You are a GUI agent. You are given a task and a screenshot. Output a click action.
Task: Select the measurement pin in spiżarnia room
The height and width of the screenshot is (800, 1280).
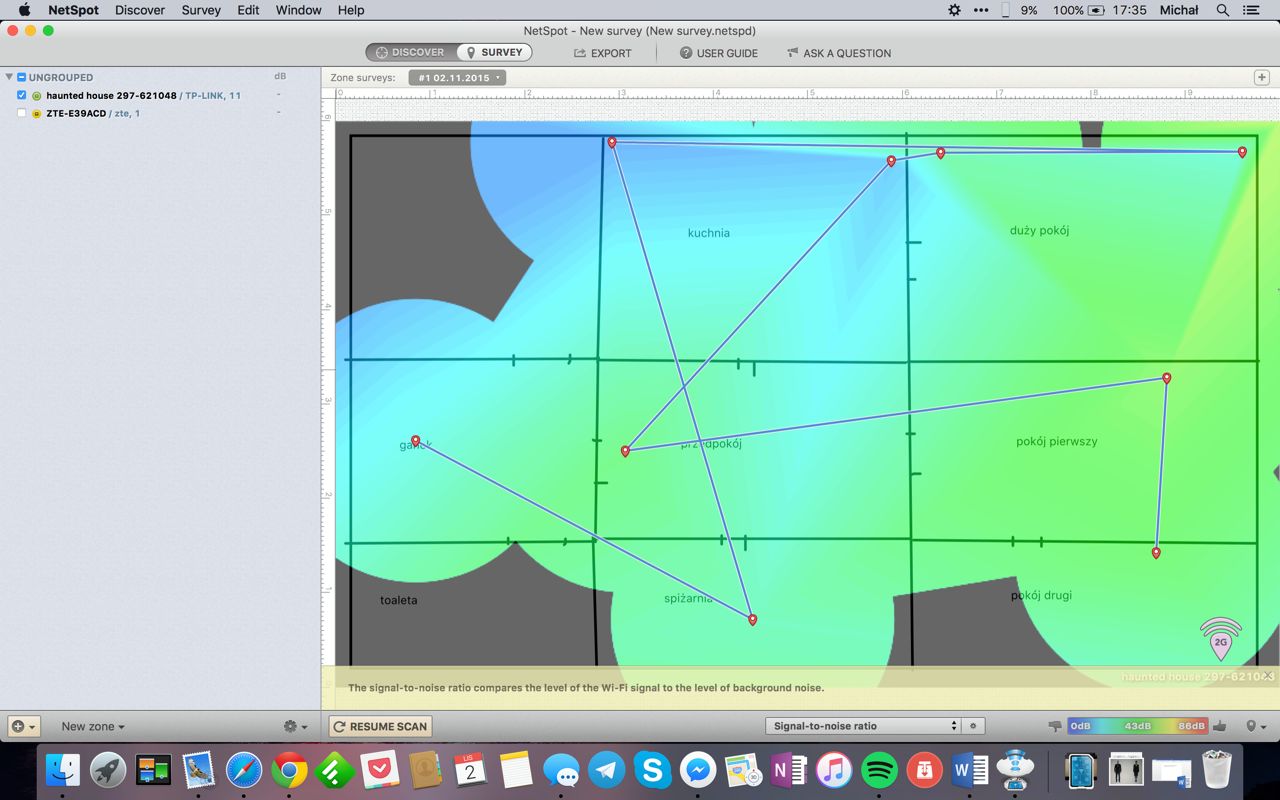(752, 620)
